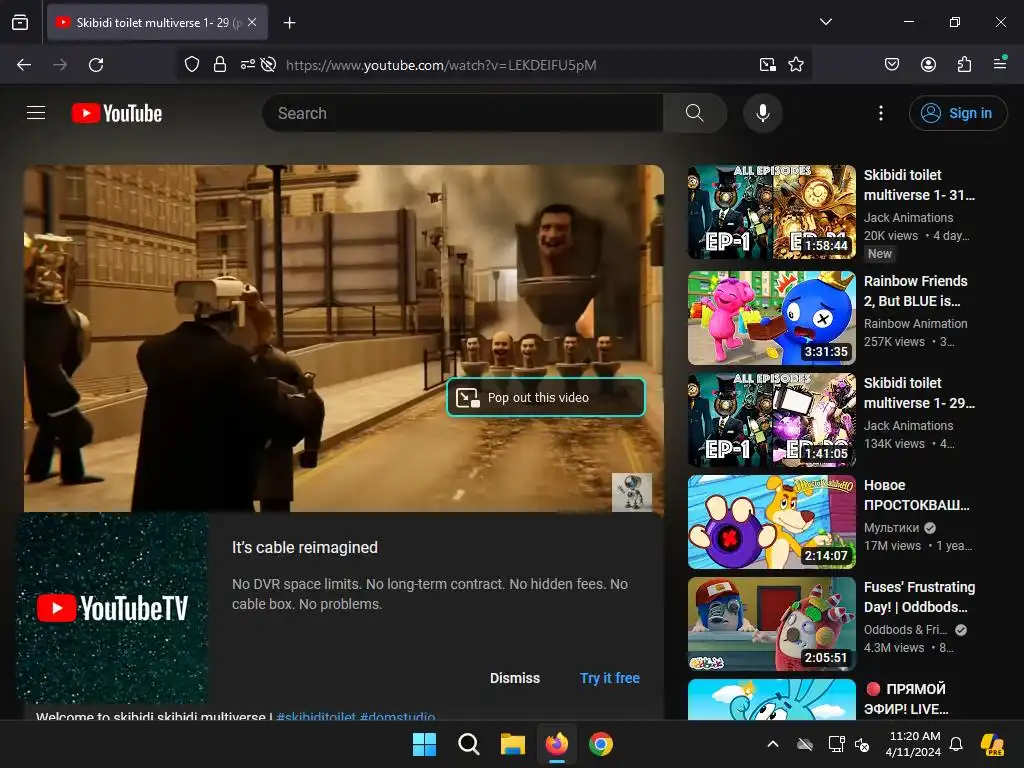Image resolution: width=1024 pixels, height=768 pixels.
Task: Open Fuses' Frustrating Day Oddbods title
Action: 919,597
